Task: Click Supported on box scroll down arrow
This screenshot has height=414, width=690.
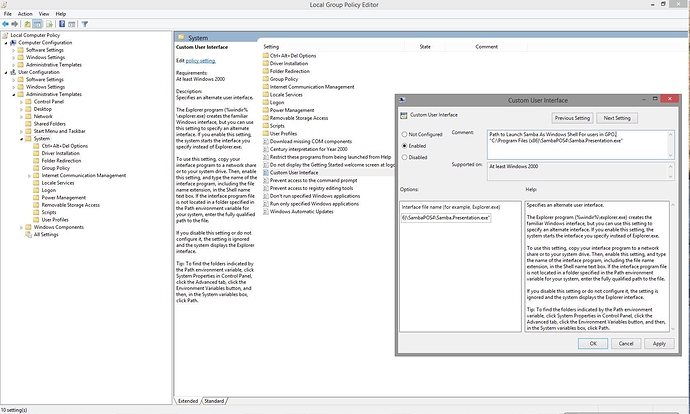Action: coord(671,176)
